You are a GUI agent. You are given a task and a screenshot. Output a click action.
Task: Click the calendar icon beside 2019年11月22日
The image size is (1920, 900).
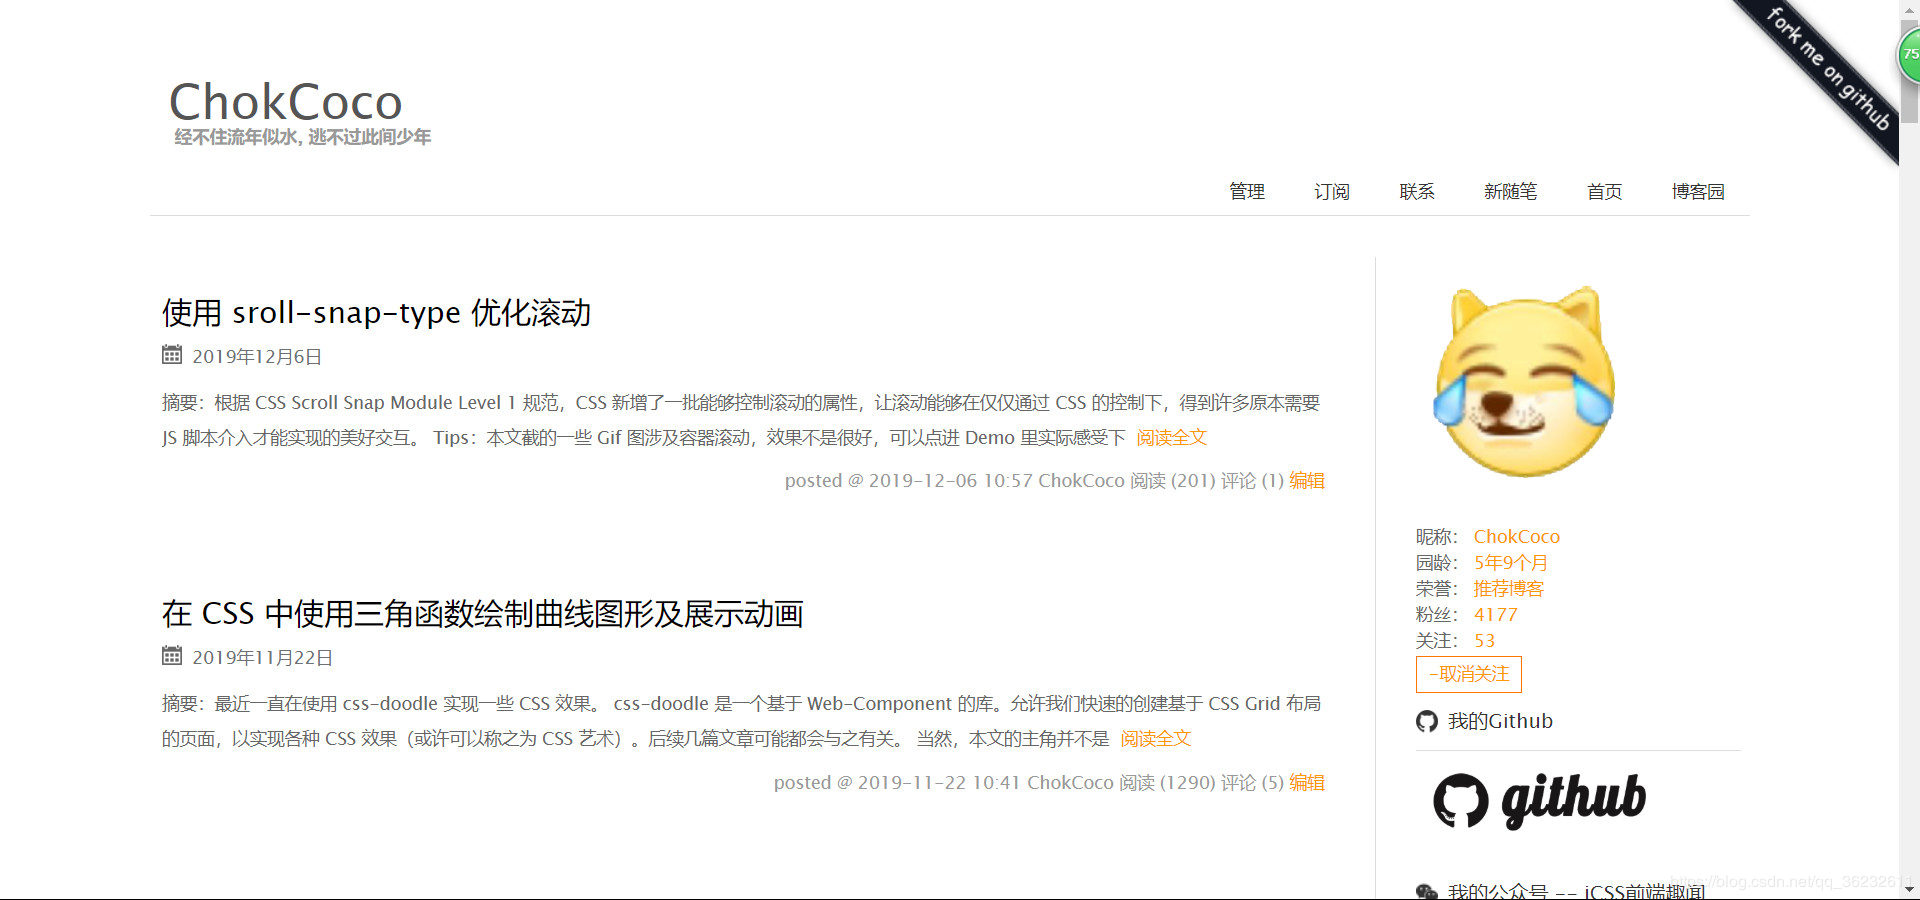click(171, 656)
